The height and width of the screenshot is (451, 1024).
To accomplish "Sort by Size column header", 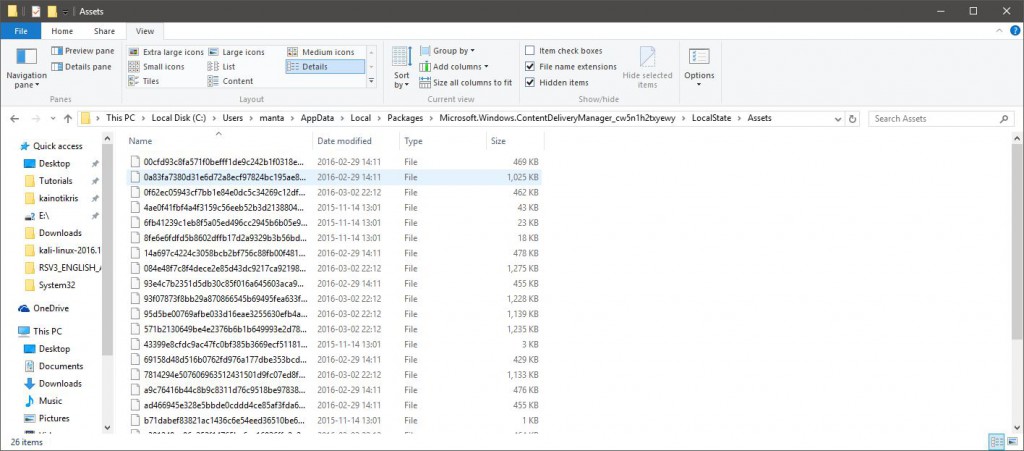I will tap(515, 141).
